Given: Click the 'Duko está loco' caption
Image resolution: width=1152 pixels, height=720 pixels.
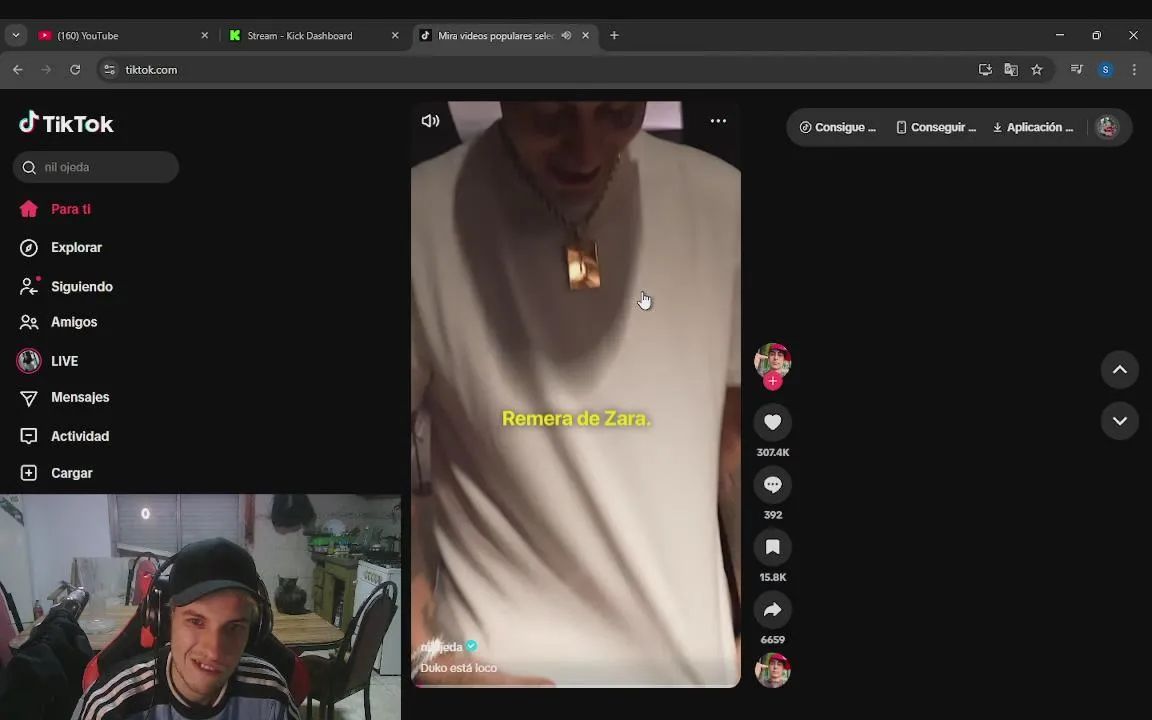Looking at the screenshot, I should coord(458,668).
